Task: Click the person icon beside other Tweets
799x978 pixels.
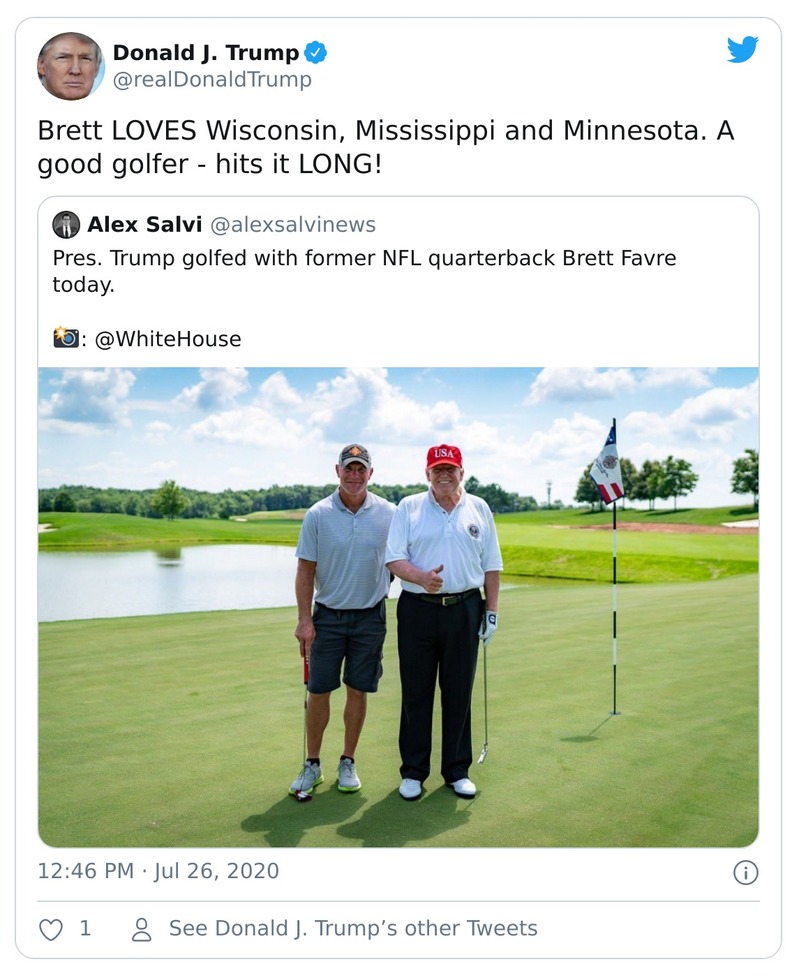Action: [142, 929]
